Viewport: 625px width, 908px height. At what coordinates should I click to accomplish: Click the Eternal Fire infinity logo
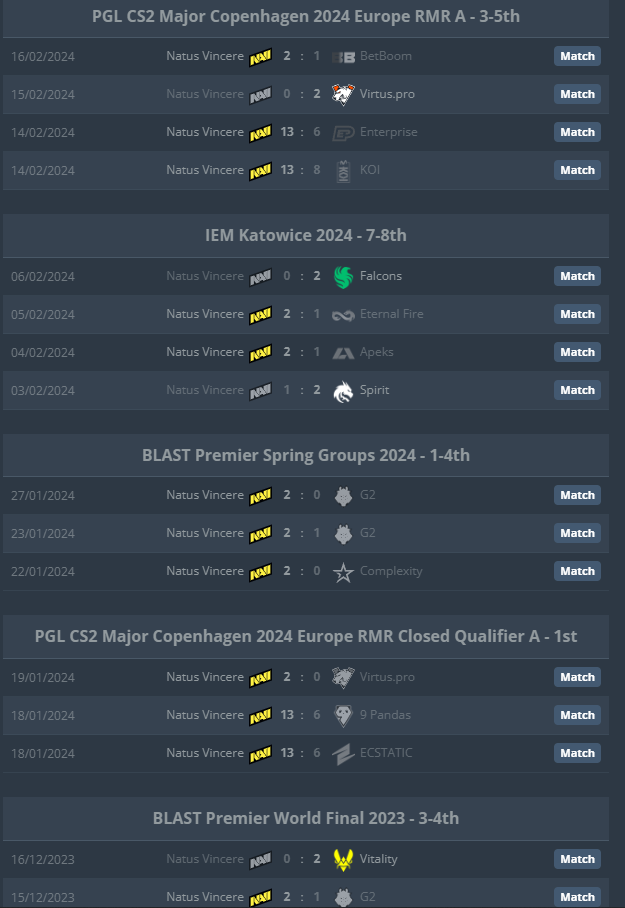(343, 315)
